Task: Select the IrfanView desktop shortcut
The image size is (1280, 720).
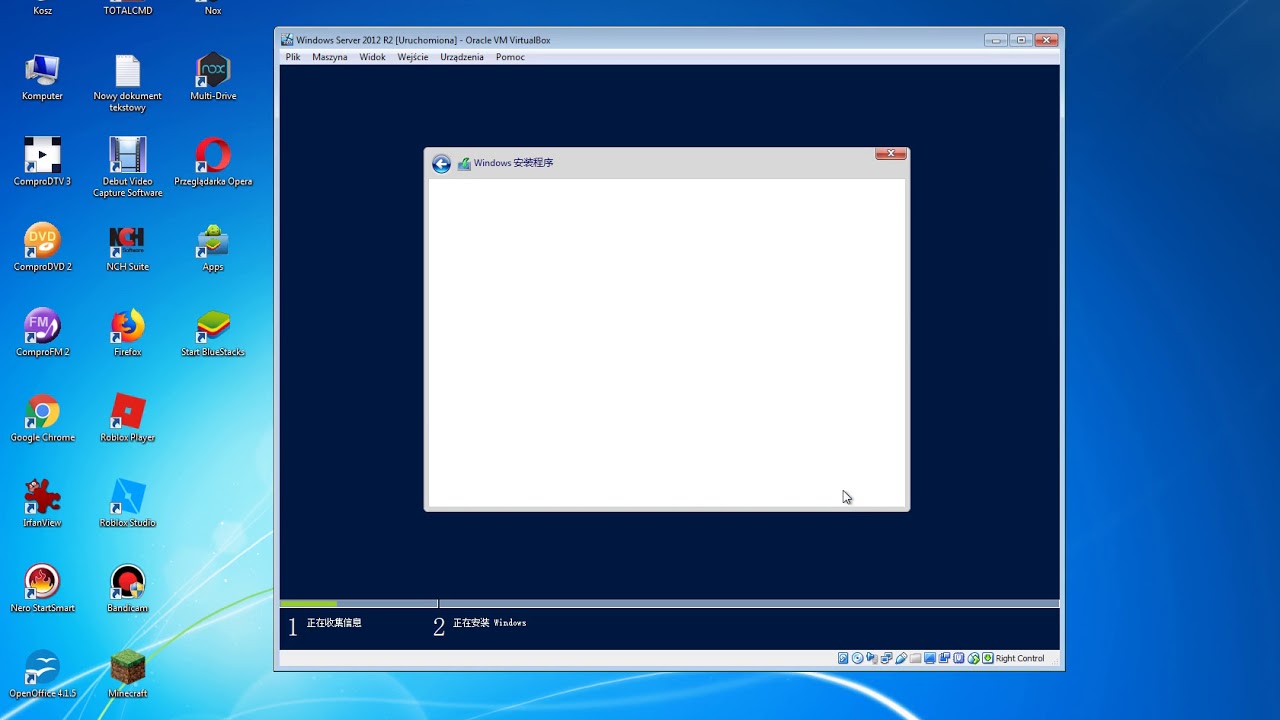Action: (x=42, y=503)
